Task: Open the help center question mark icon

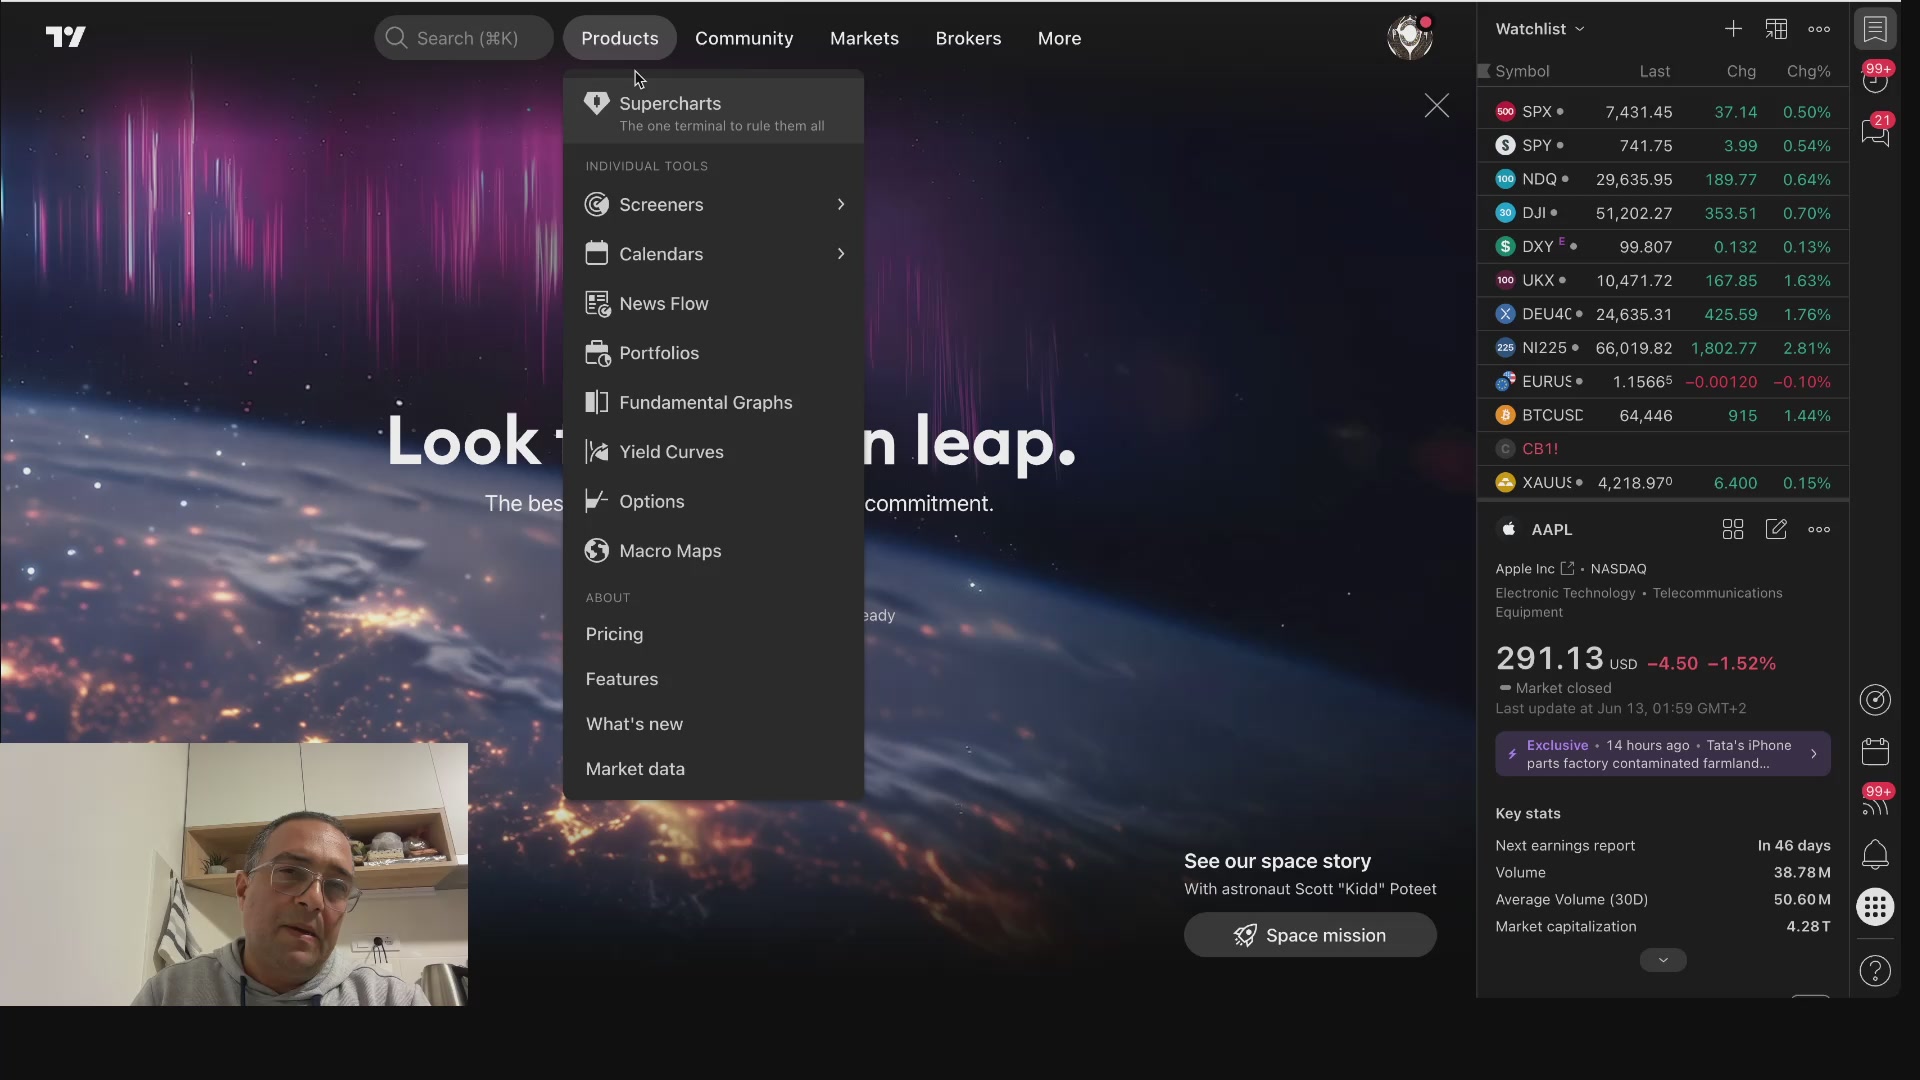Action: [1875, 971]
